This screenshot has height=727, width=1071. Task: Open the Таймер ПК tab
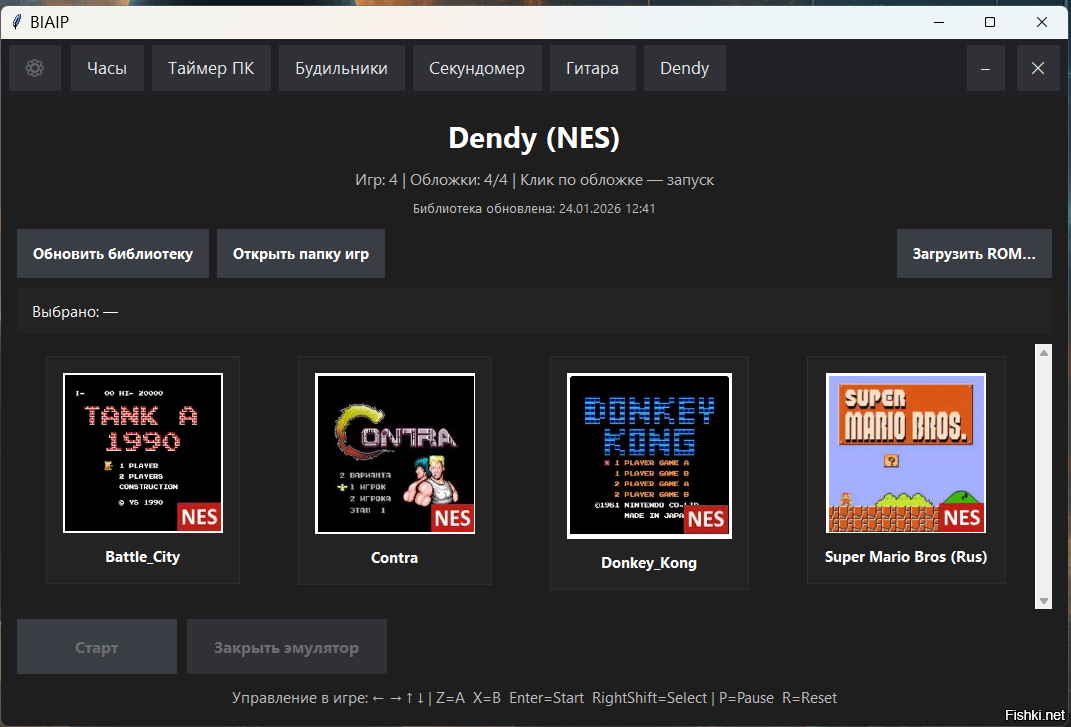click(x=211, y=68)
